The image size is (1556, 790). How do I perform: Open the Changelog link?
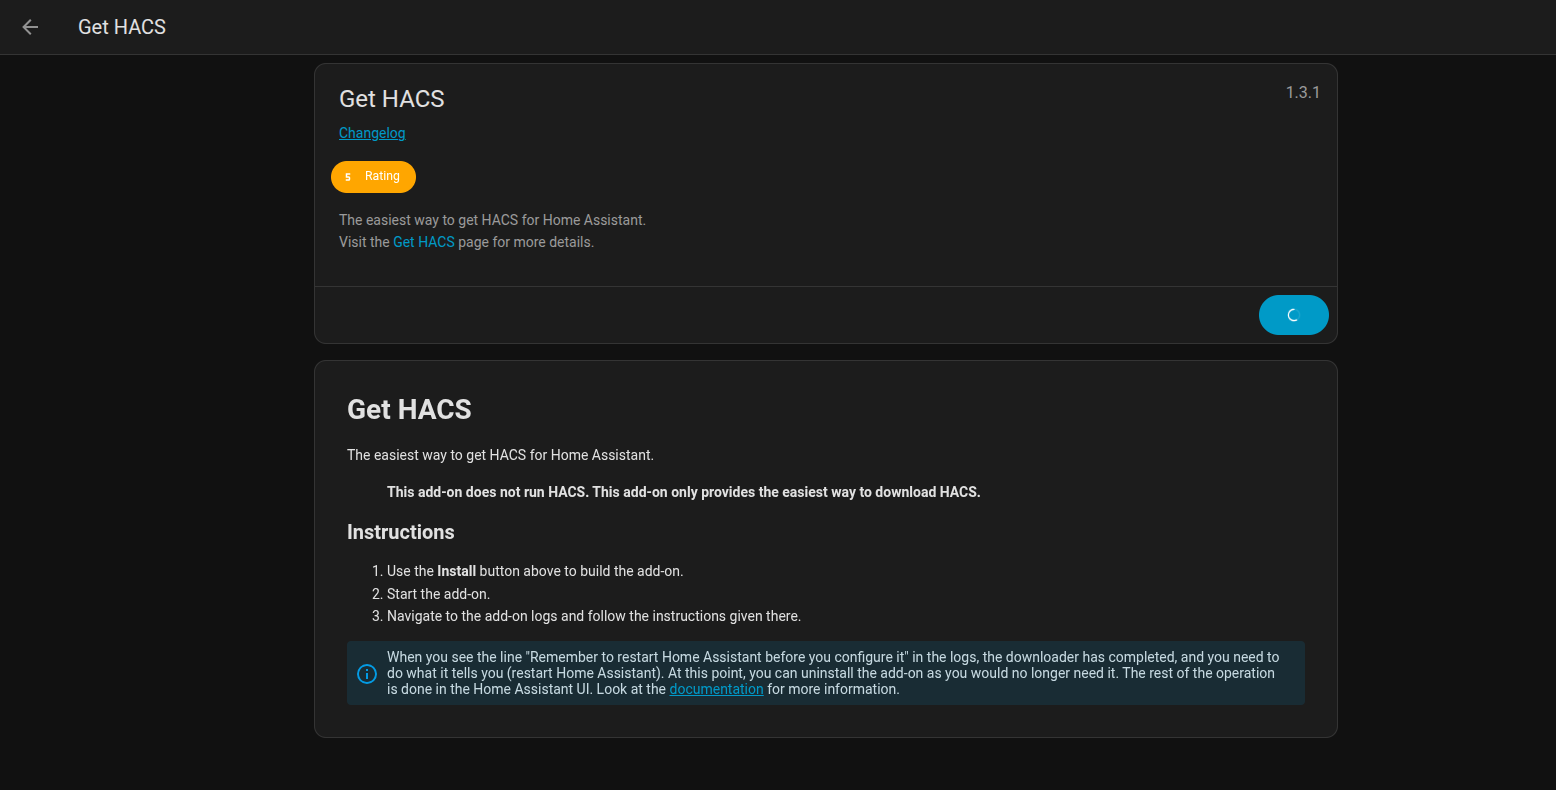click(x=372, y=133)
